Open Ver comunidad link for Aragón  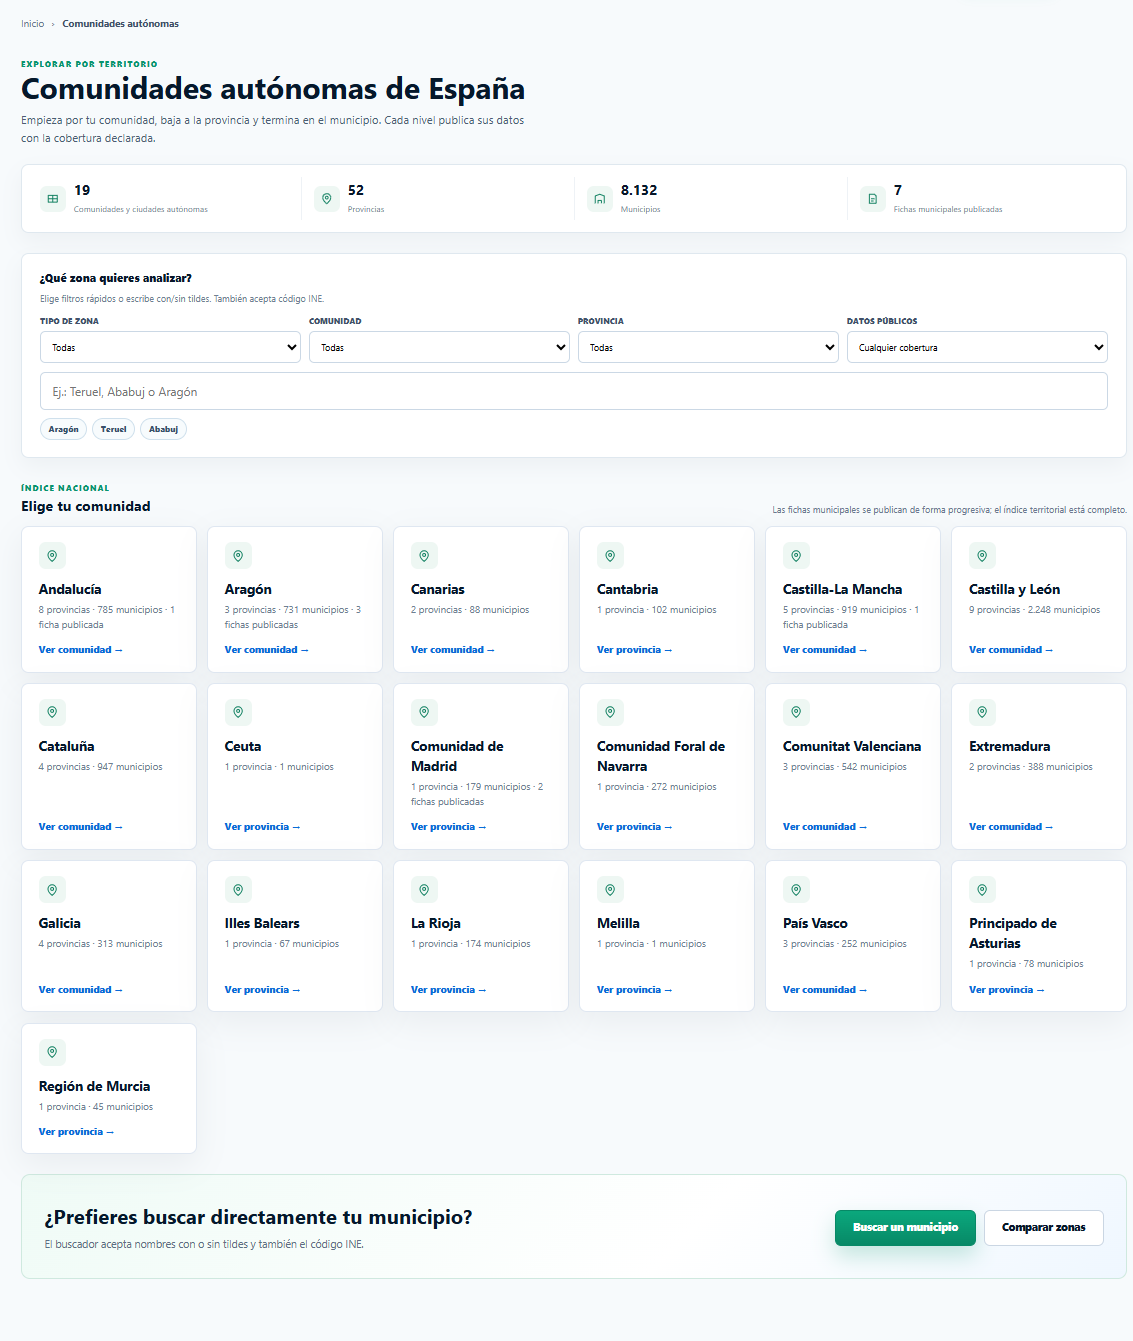point(267,650)
